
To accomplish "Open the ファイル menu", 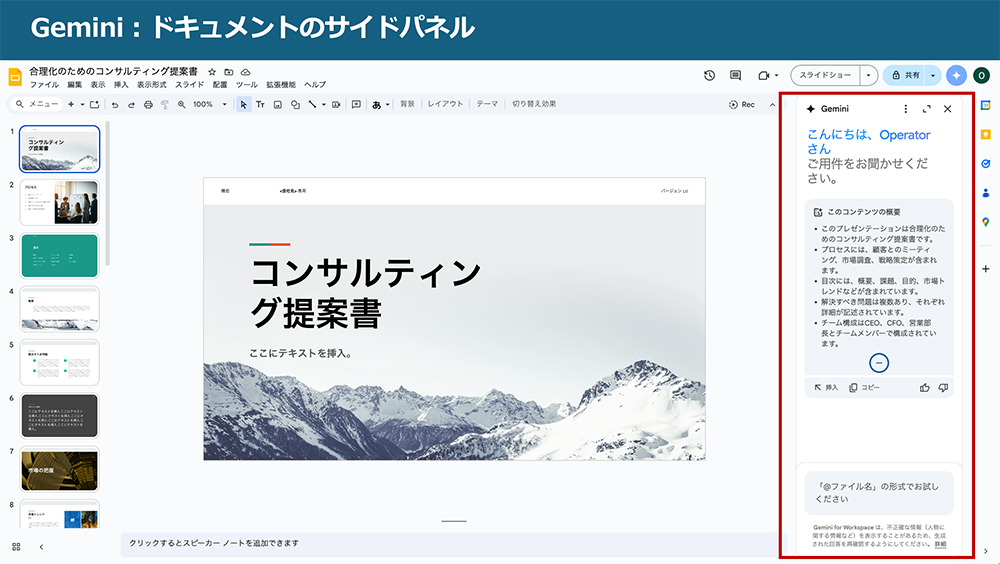I will coord(44,85).
